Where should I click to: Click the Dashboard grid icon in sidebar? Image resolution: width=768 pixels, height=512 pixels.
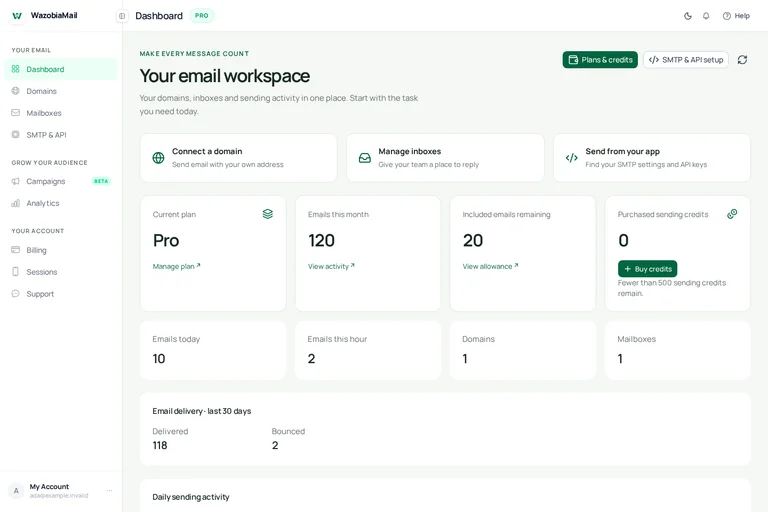click(x=16, y=69)
